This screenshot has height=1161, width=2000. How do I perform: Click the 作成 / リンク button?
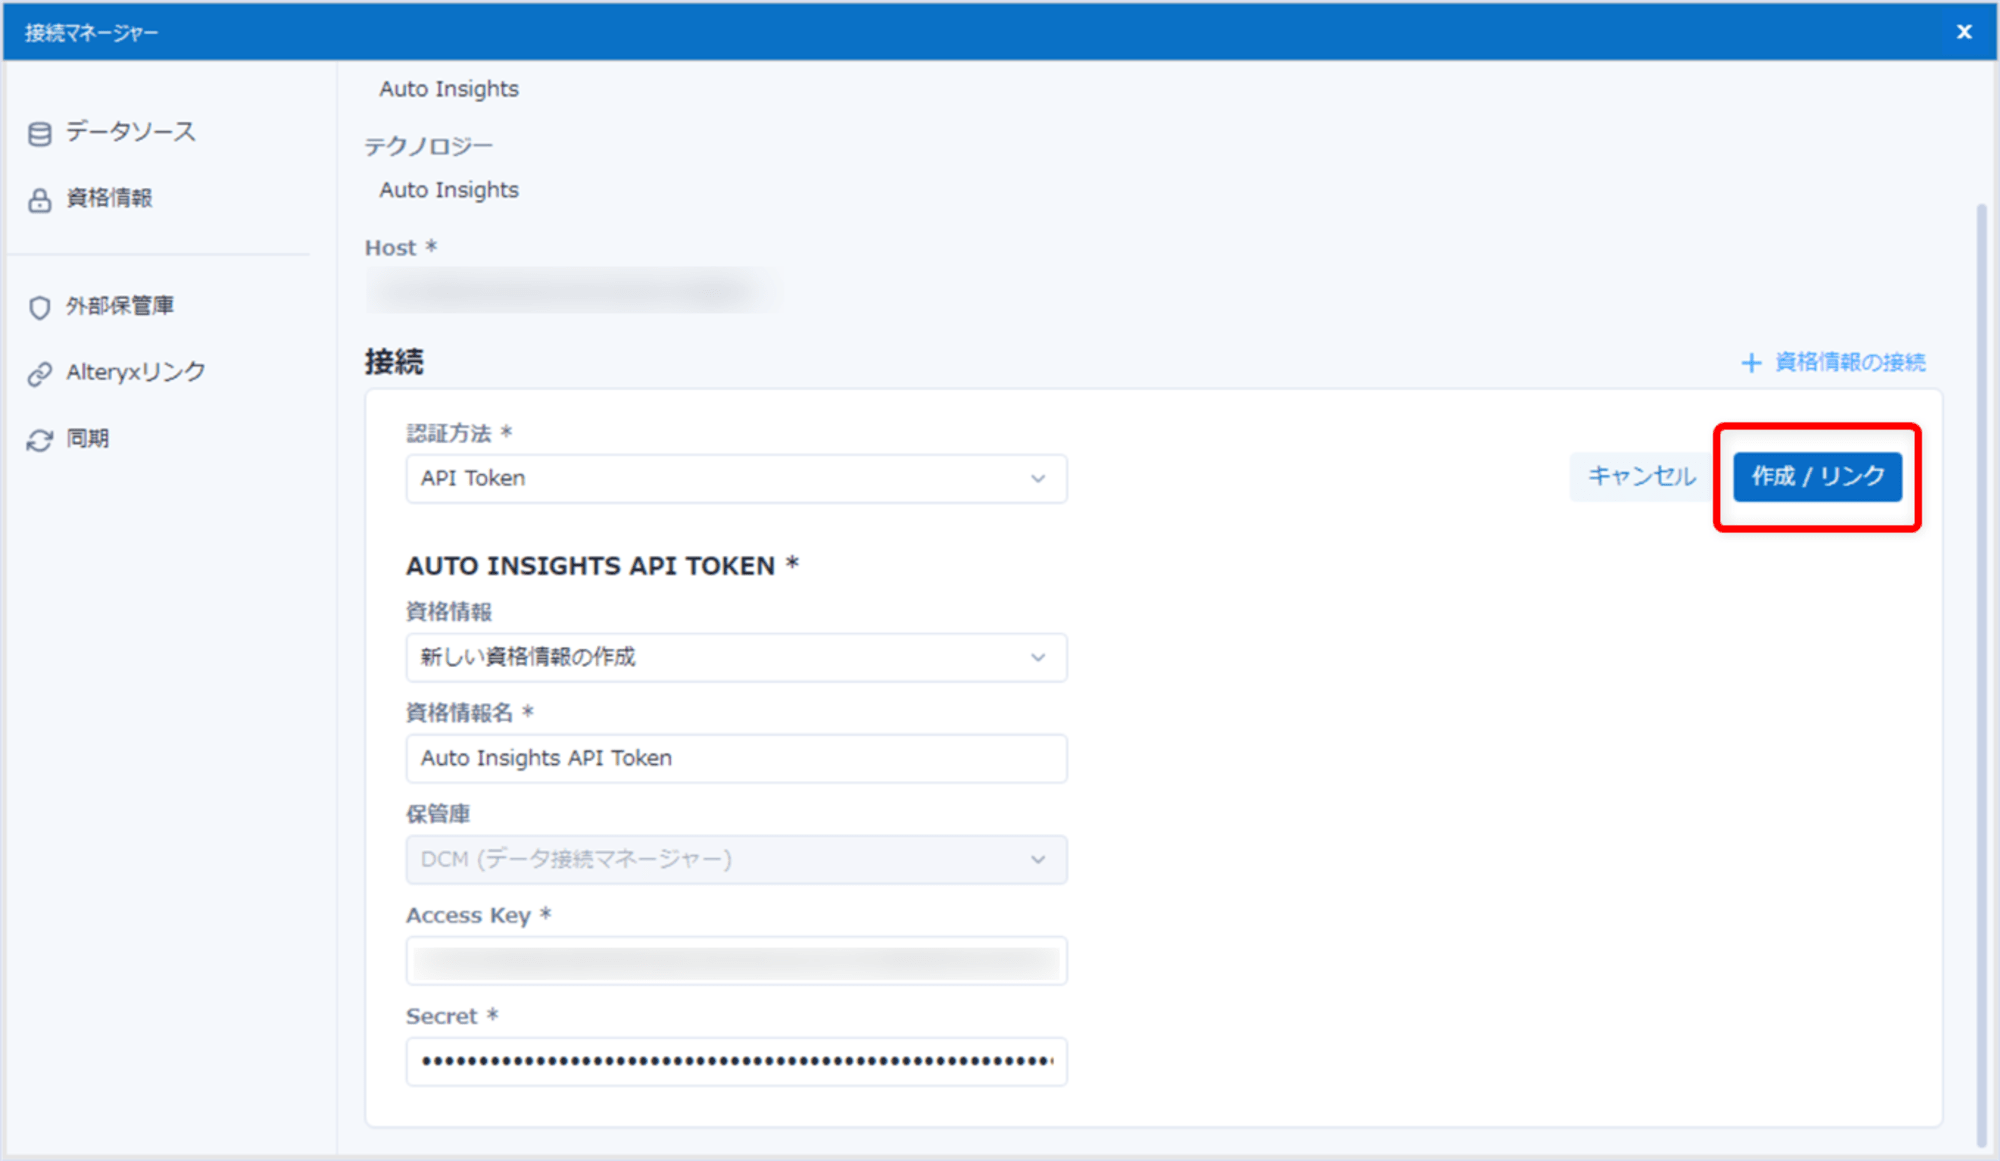coord(1817,477)
